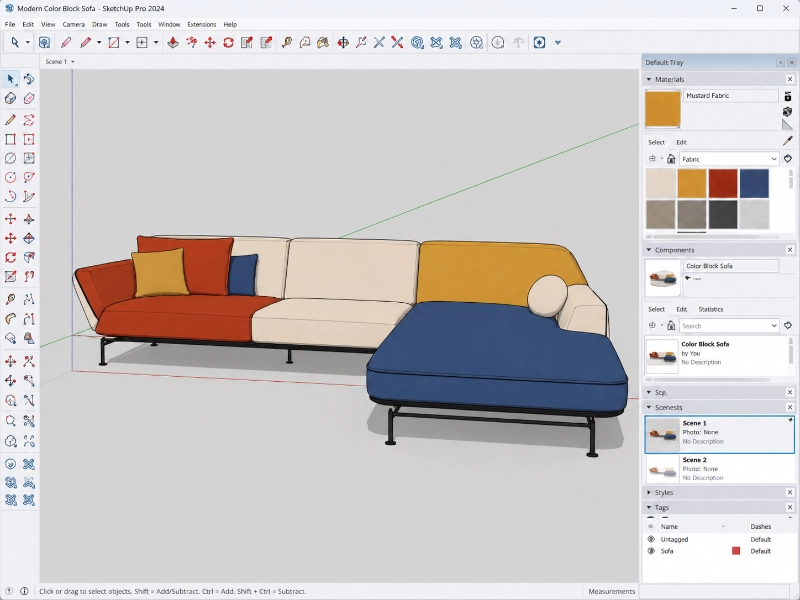Pick the dark charcoal fabric swatch
This screenshot has height=600, width=800.
pyautogui.click(x=722, y=214)
